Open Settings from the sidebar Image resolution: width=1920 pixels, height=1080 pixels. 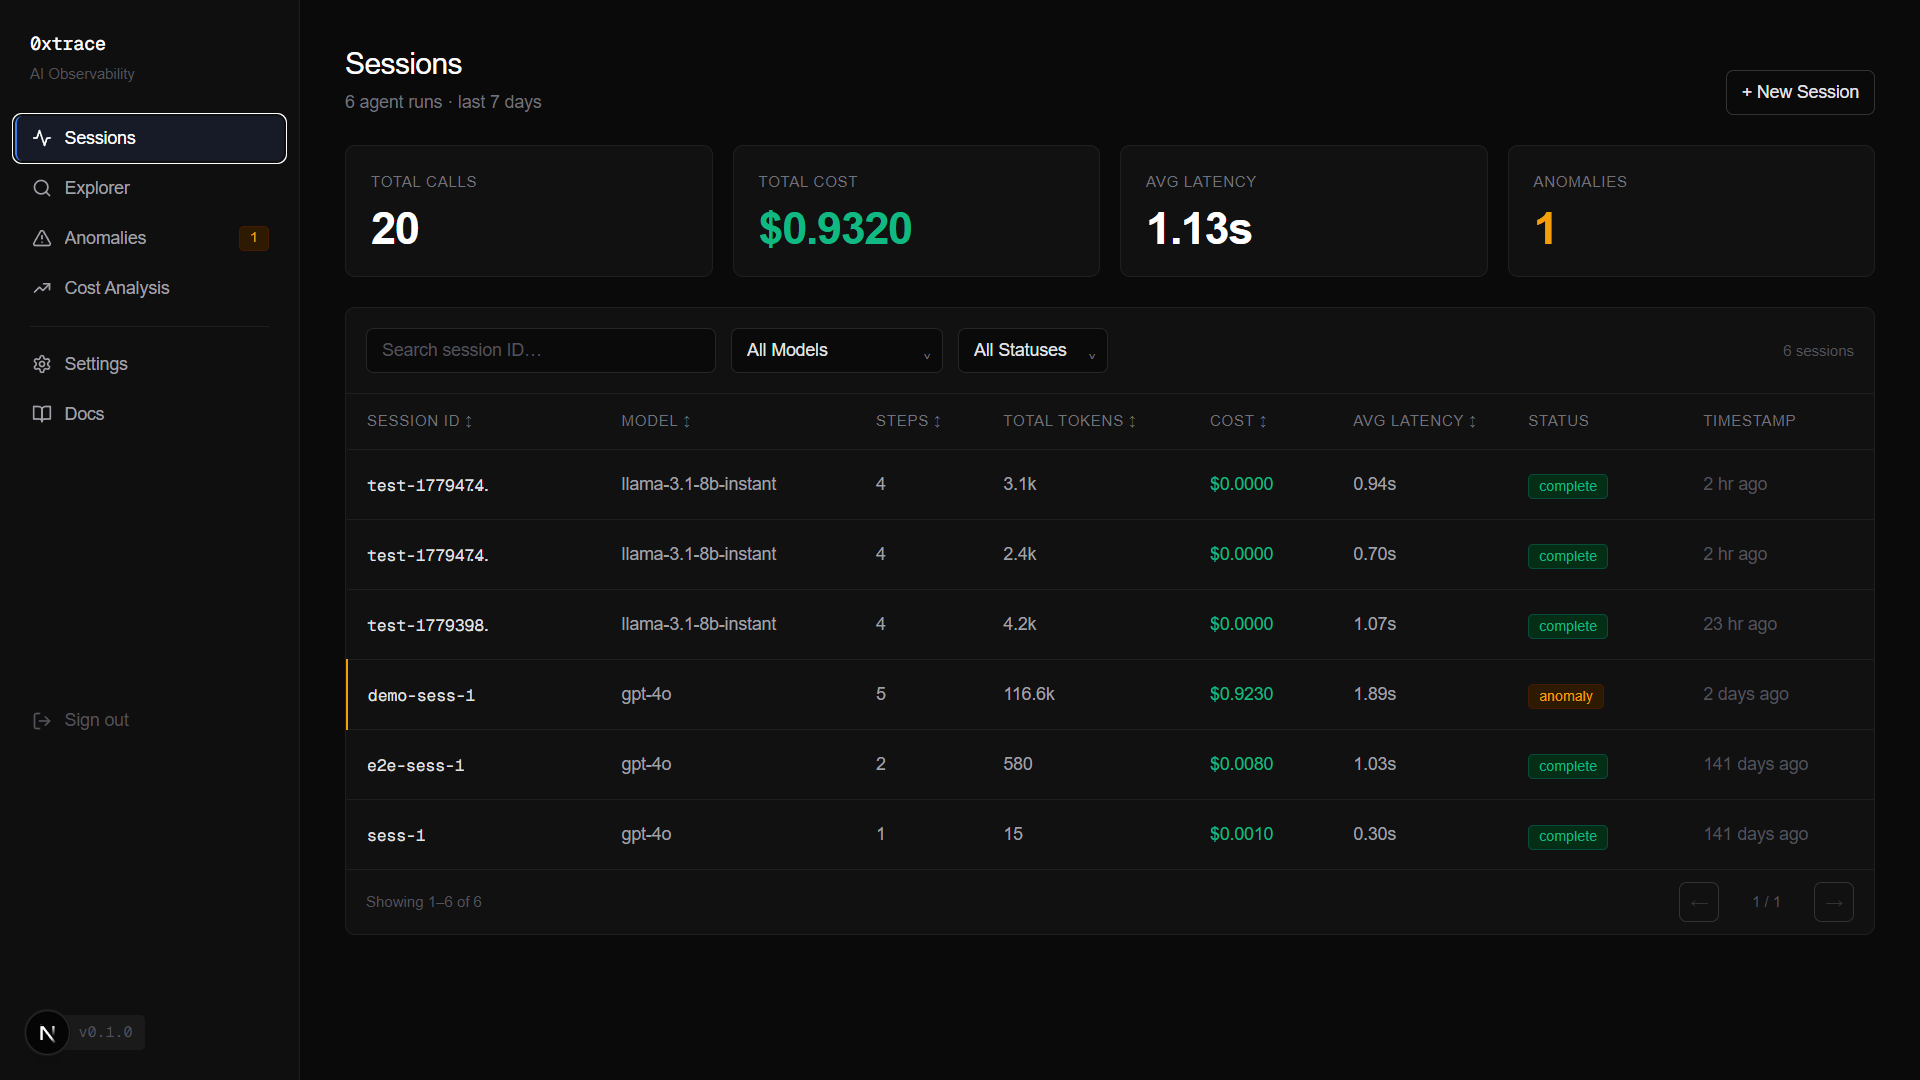(150, 364)
